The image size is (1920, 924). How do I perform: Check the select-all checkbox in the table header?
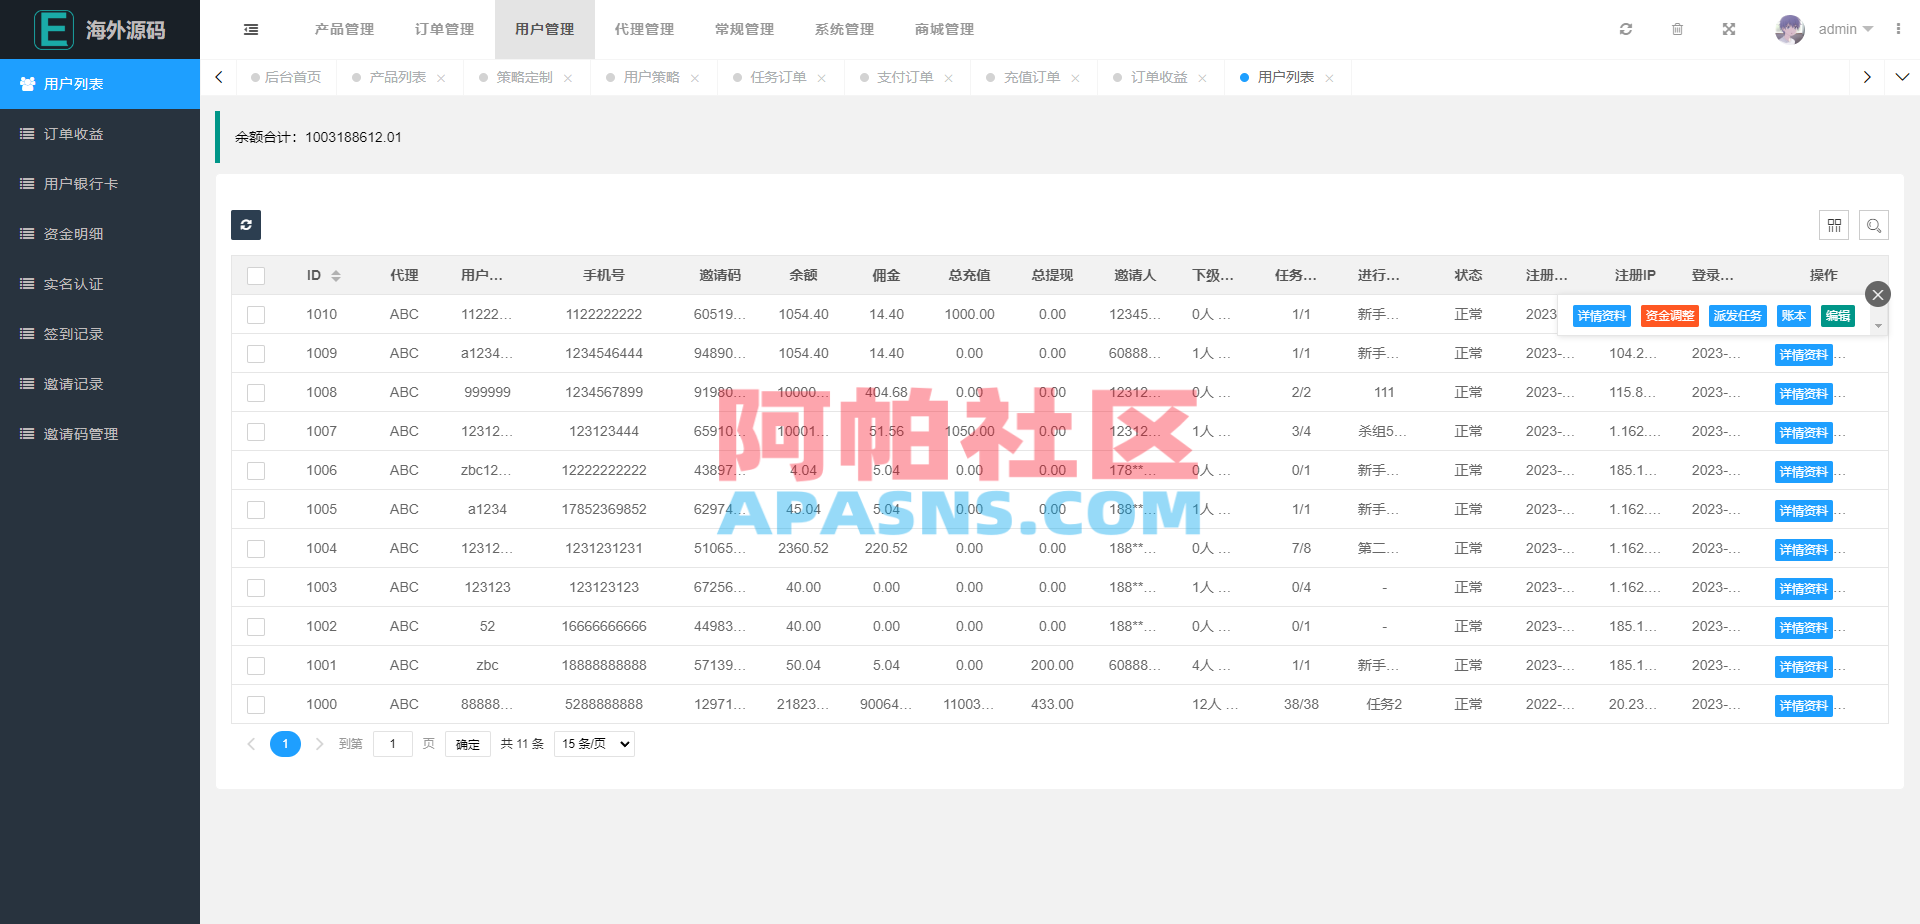(x=256, y=275)
